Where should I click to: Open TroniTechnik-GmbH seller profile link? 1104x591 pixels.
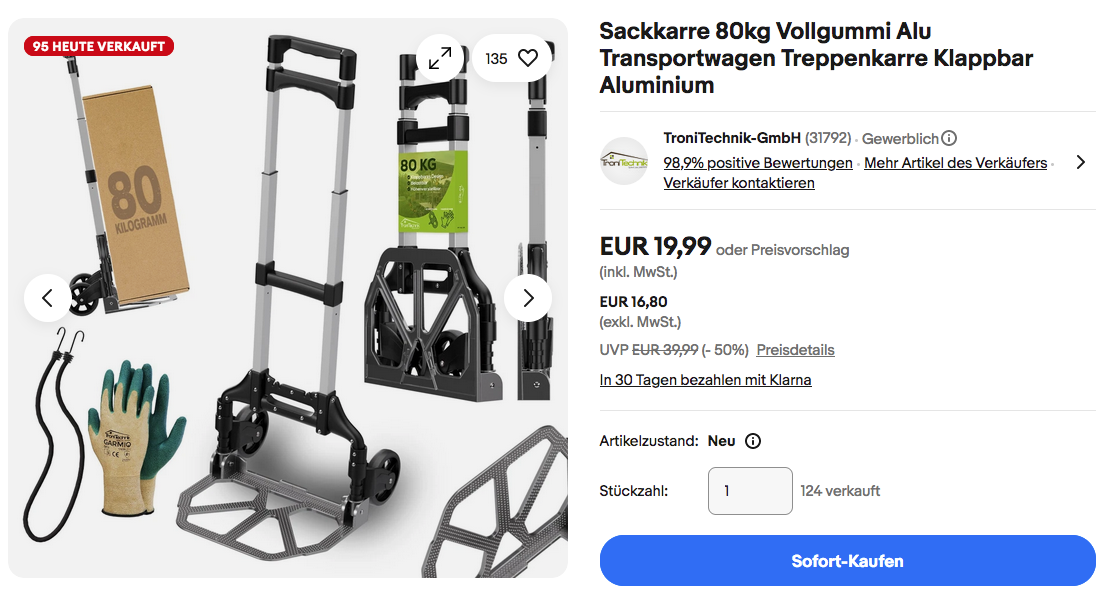pyautogui.click(x=732, y=138)
